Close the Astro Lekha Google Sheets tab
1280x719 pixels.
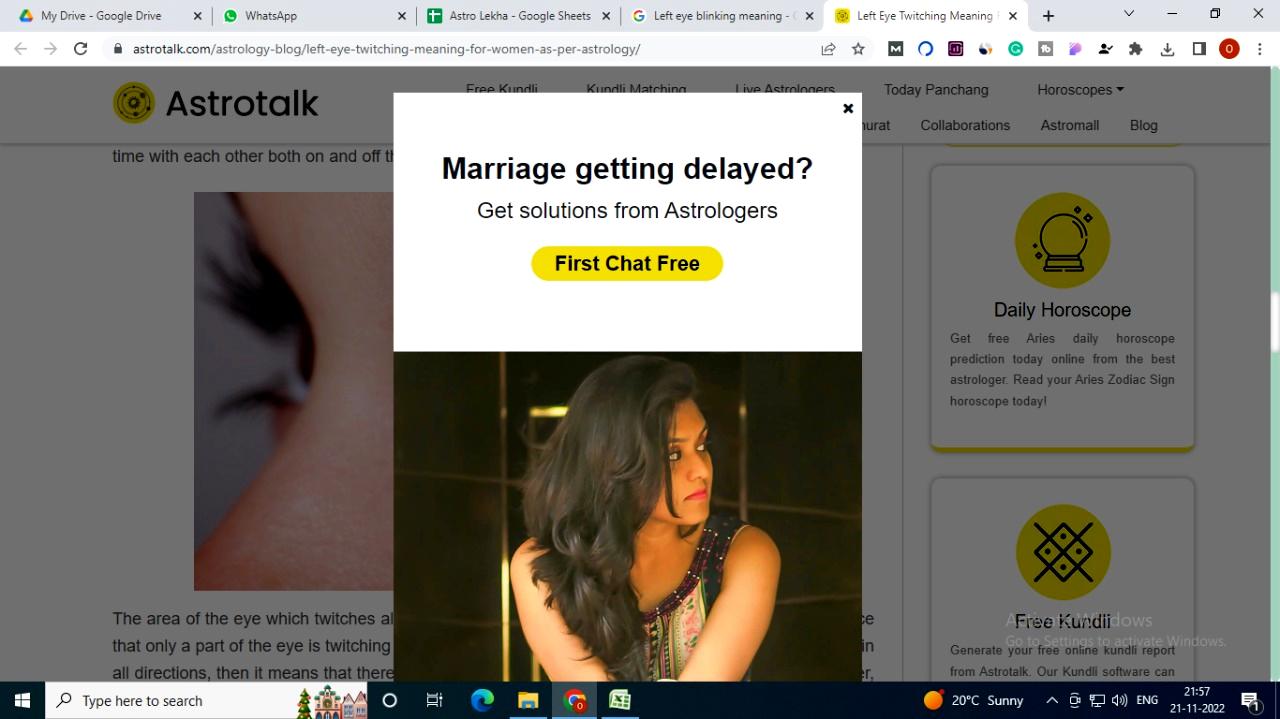[x=606, y=16]
